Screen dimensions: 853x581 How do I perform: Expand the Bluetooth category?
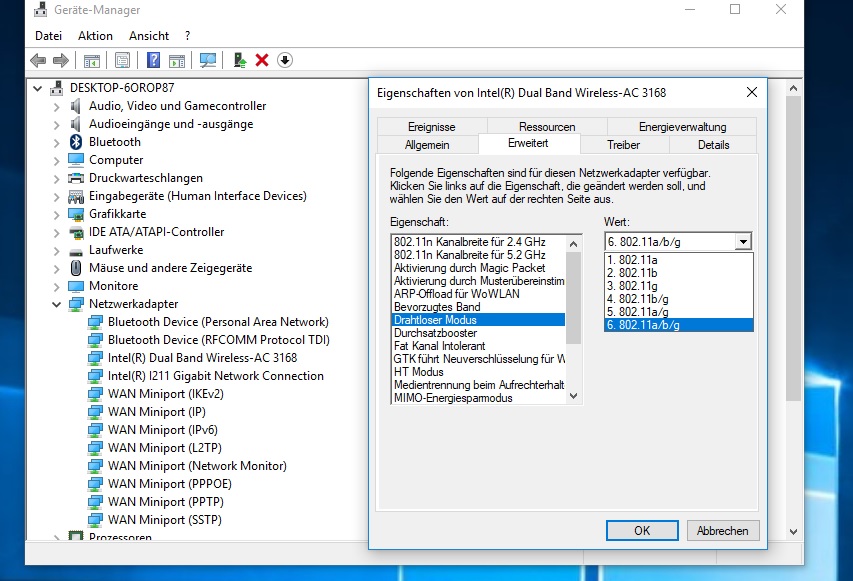click(x=57, y=141)
